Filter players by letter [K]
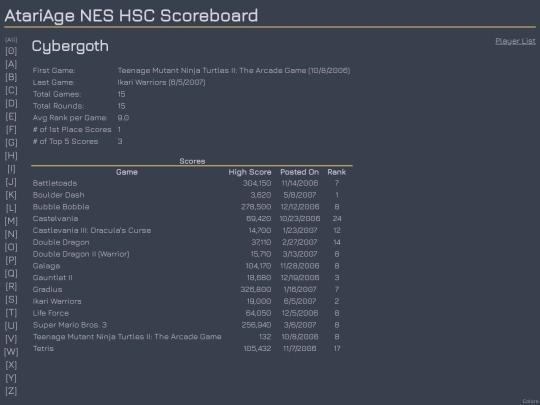This screenshot has width=540, height=405. (11, 195)
